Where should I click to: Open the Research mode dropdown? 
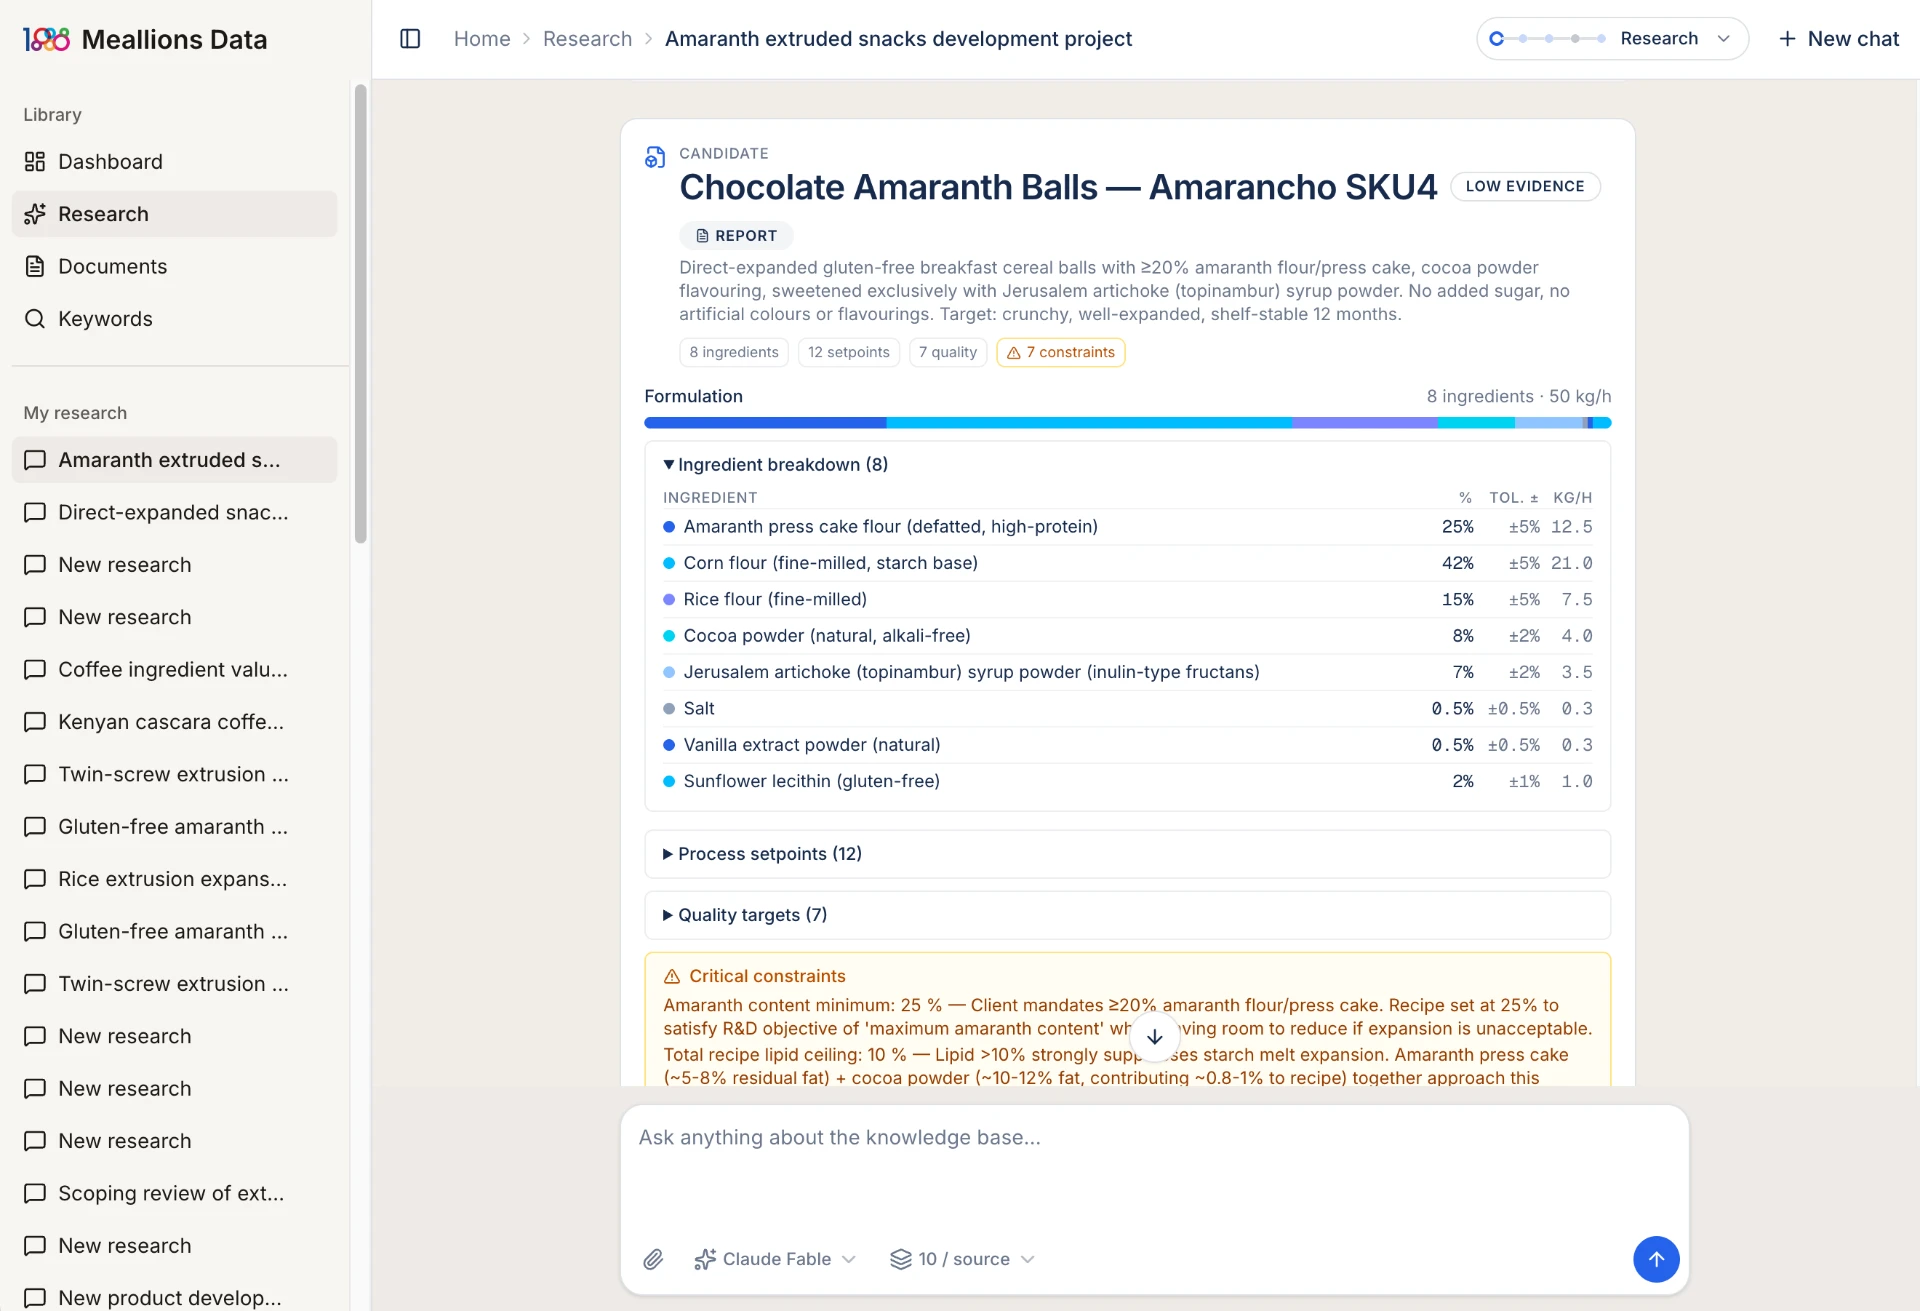click(x=1612, y=39)
